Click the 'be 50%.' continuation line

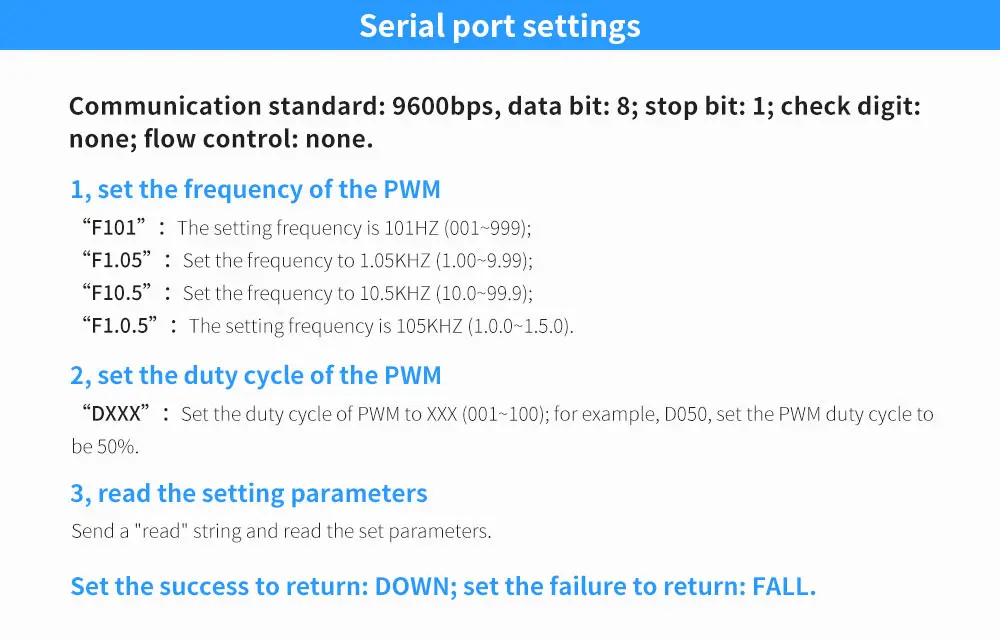coord(105,446)
